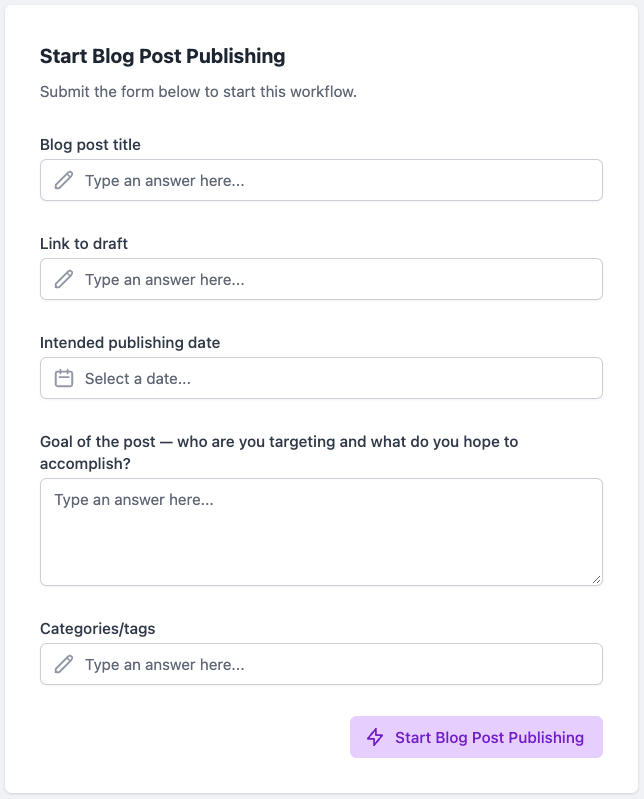Open the Intended publishing date picker
The height and width of the screenshot is (799, 644).
[321, 378]
